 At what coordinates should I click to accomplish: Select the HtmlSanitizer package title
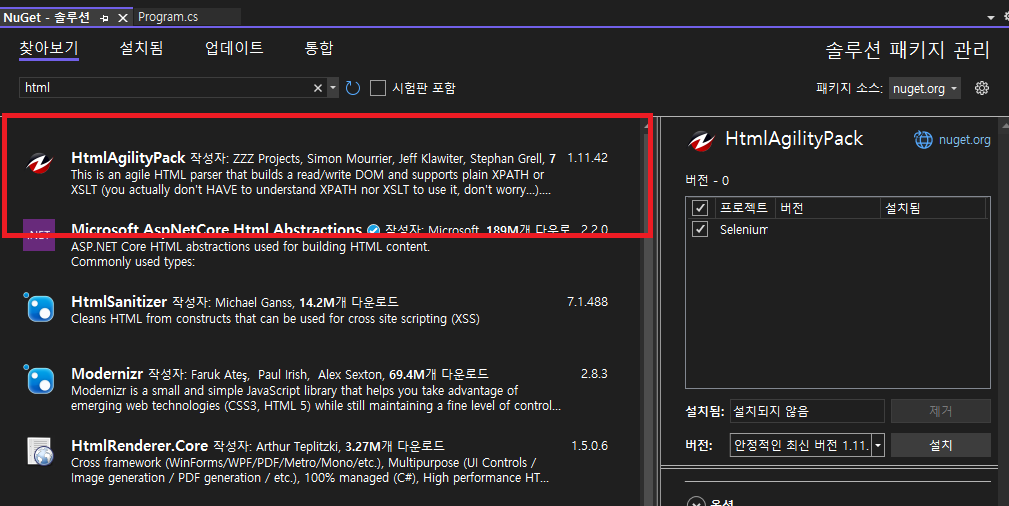click(x=119, y=301)
